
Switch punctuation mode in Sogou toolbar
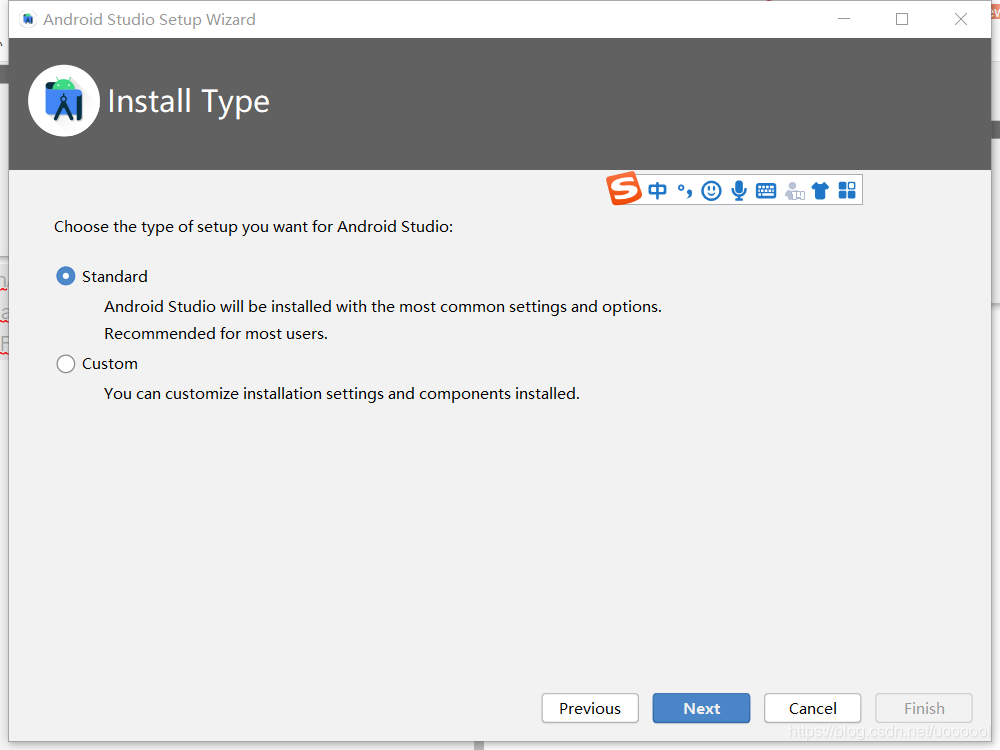[x=684, y=190]
